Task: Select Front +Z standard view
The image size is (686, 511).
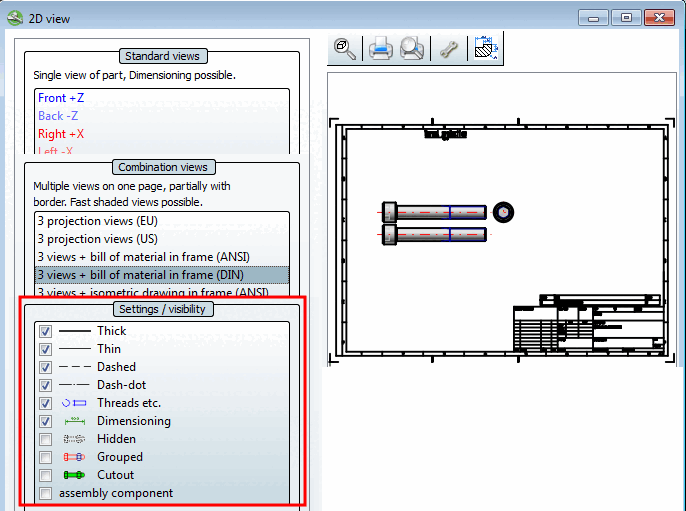Action: tap(162, 98)
